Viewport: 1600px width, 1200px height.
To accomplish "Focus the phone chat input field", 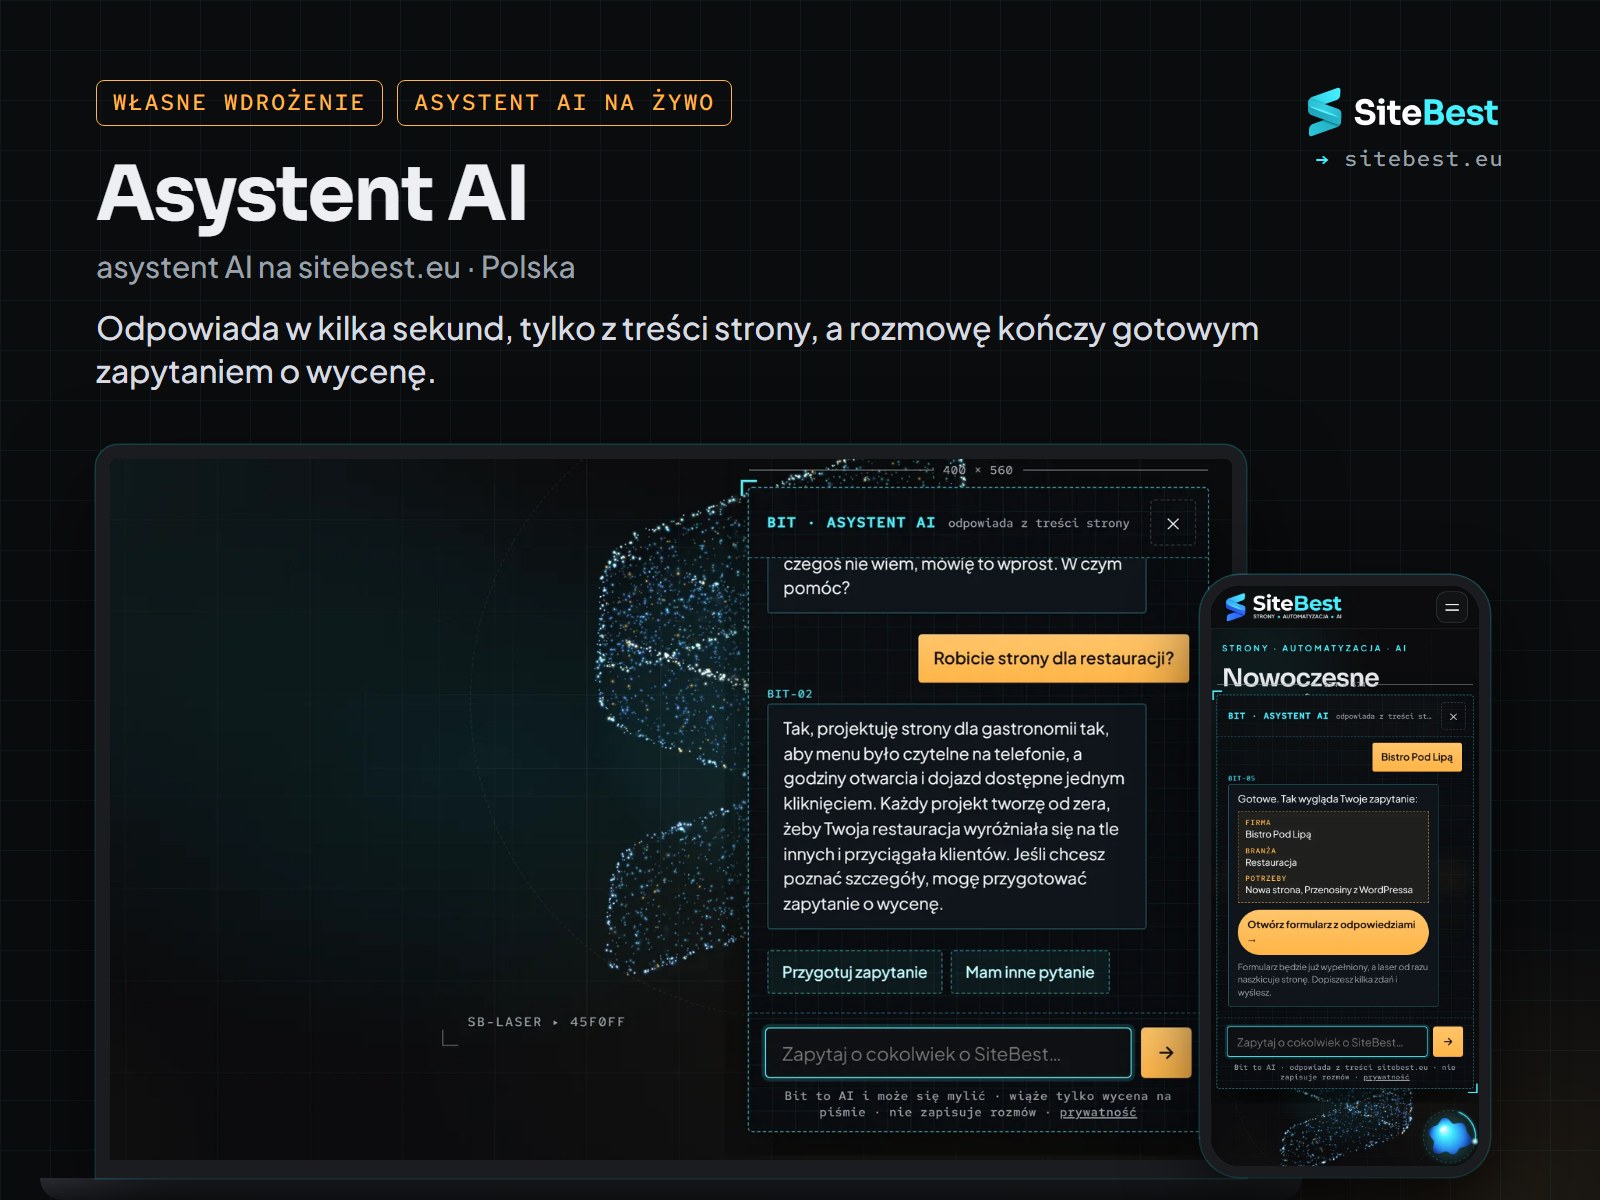I will (x=1327, y=1041).
